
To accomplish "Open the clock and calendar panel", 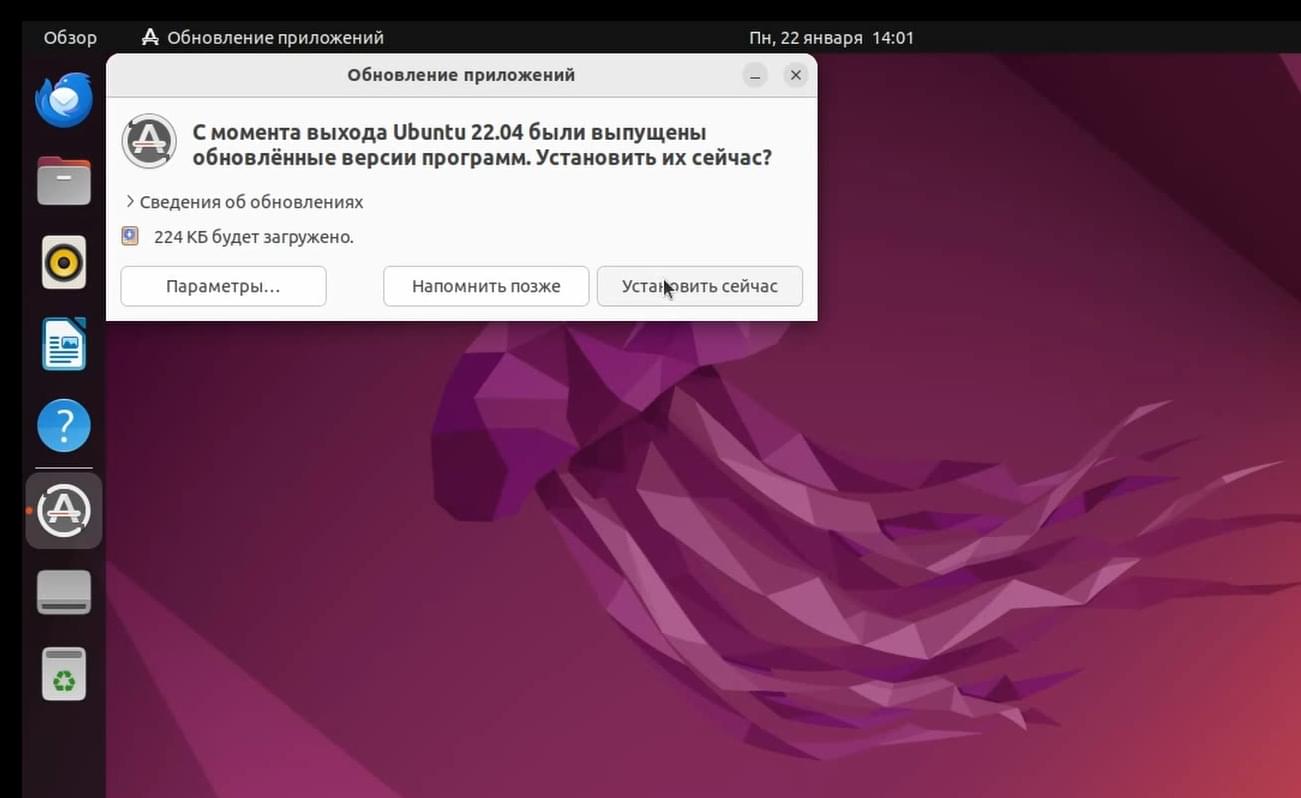I will [831, 38].
